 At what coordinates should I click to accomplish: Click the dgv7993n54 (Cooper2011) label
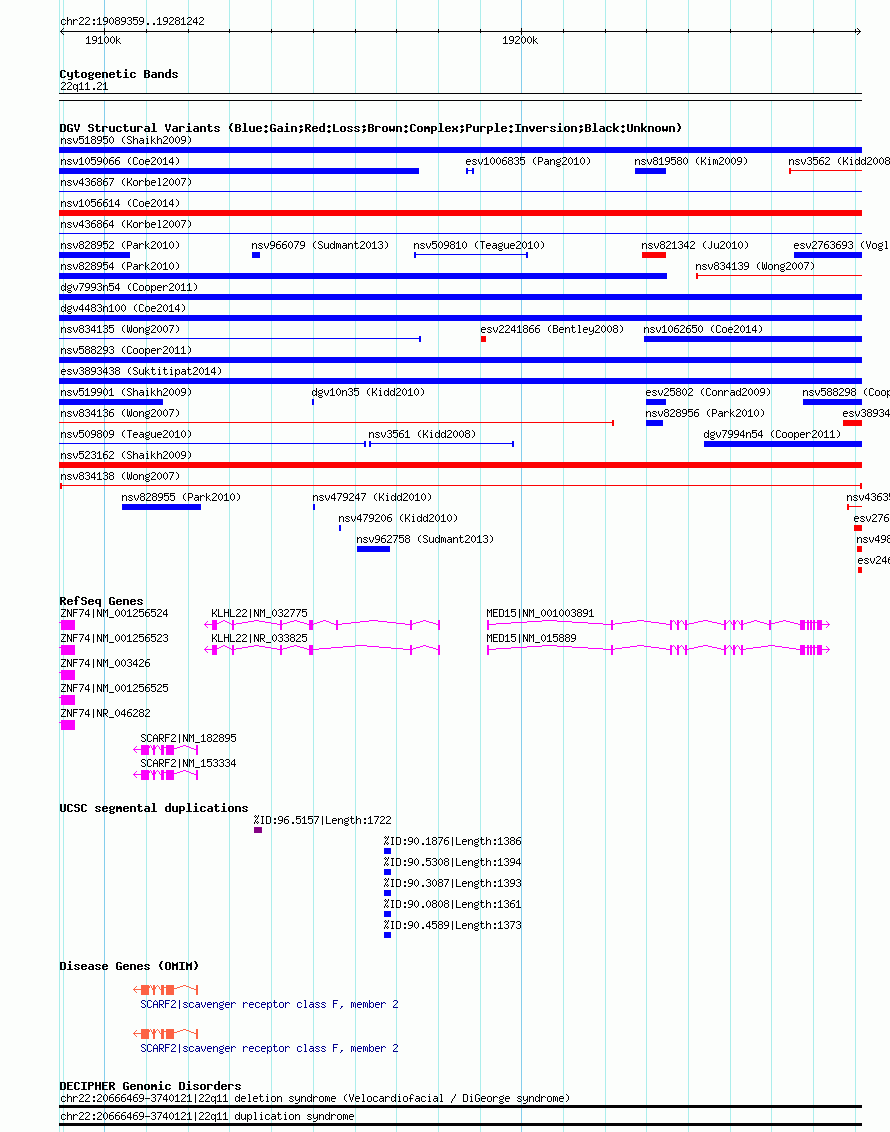click(x=128, y=287)
